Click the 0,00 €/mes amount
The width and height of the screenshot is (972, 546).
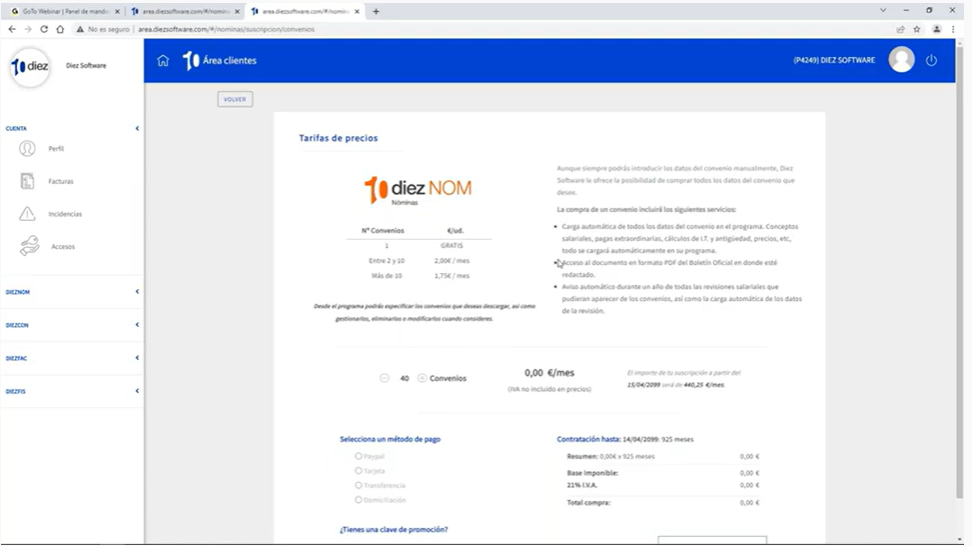[x=549, y=372]
